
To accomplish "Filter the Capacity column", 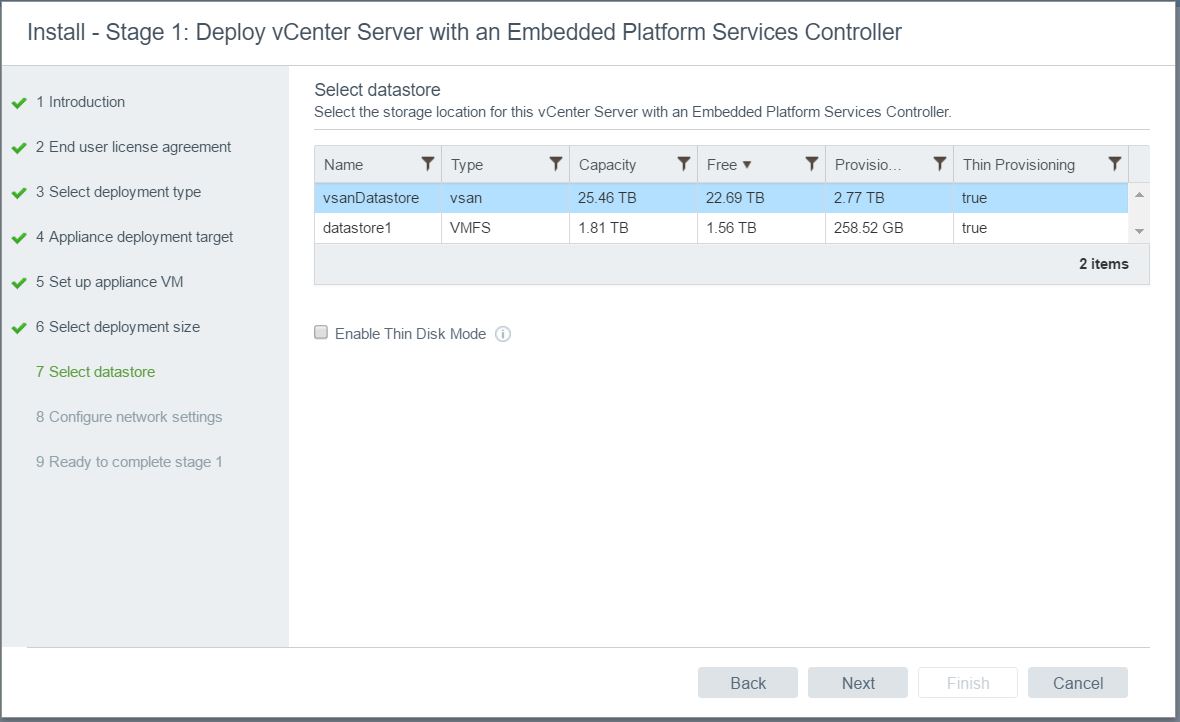I will [x=683, y=163].
